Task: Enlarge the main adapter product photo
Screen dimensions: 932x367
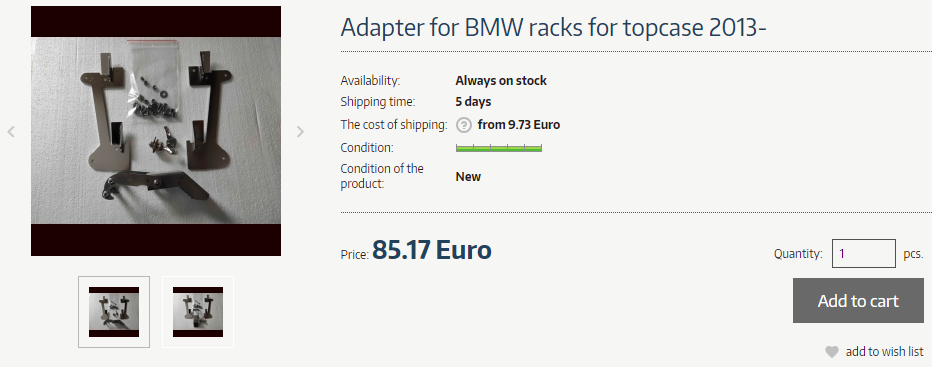Action: point(156,131)
